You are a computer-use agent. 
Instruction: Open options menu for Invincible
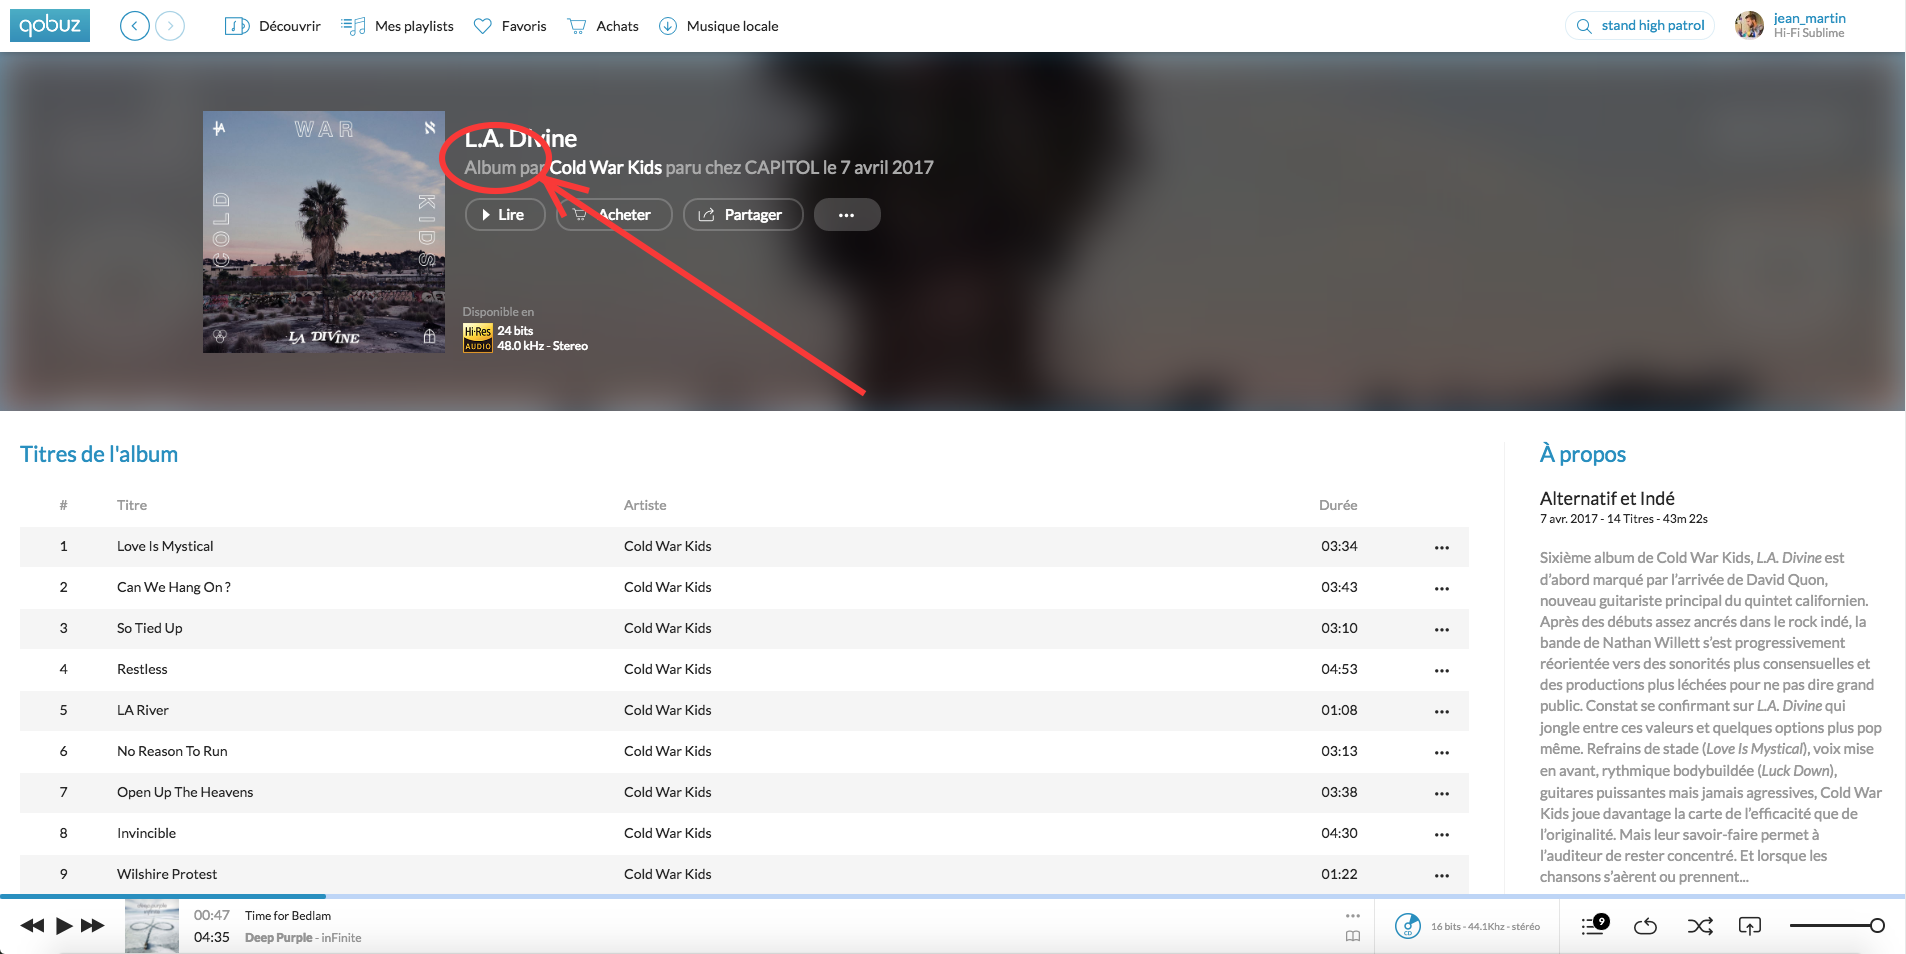coord(1442,834)
